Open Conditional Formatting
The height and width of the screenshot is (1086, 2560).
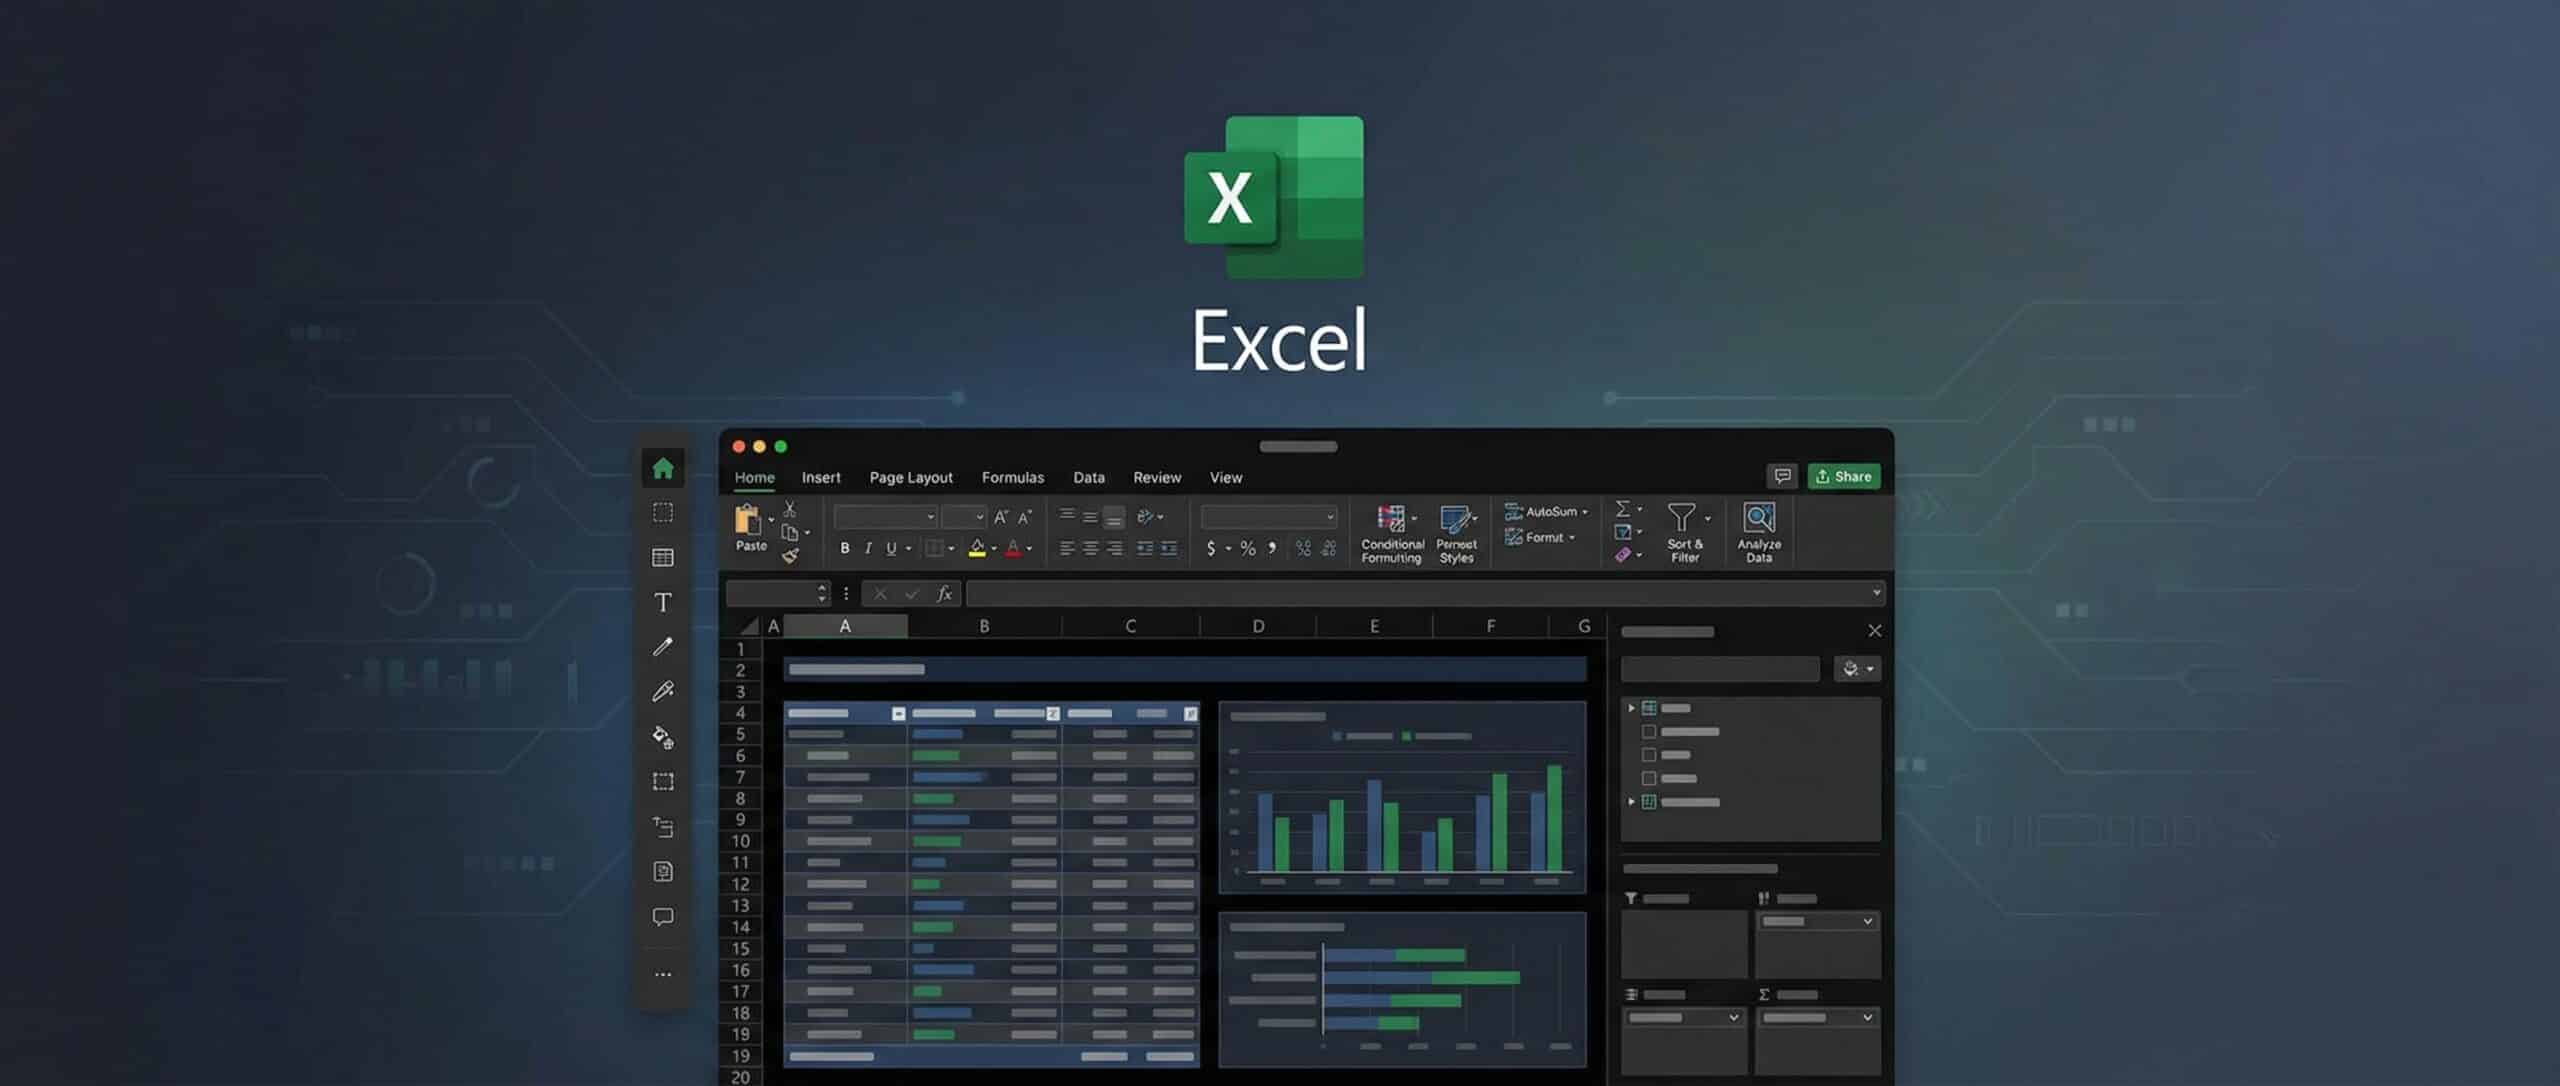tap(1391, 532)
